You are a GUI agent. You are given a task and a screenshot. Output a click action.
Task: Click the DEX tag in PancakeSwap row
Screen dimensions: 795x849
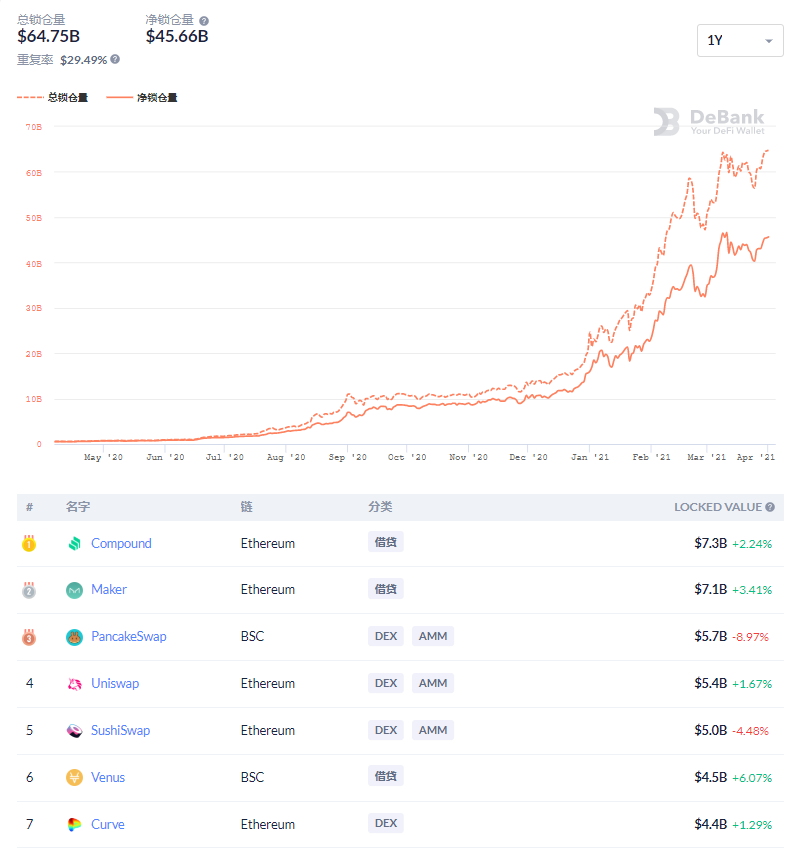pyautogui.click(x=386, y=636)
